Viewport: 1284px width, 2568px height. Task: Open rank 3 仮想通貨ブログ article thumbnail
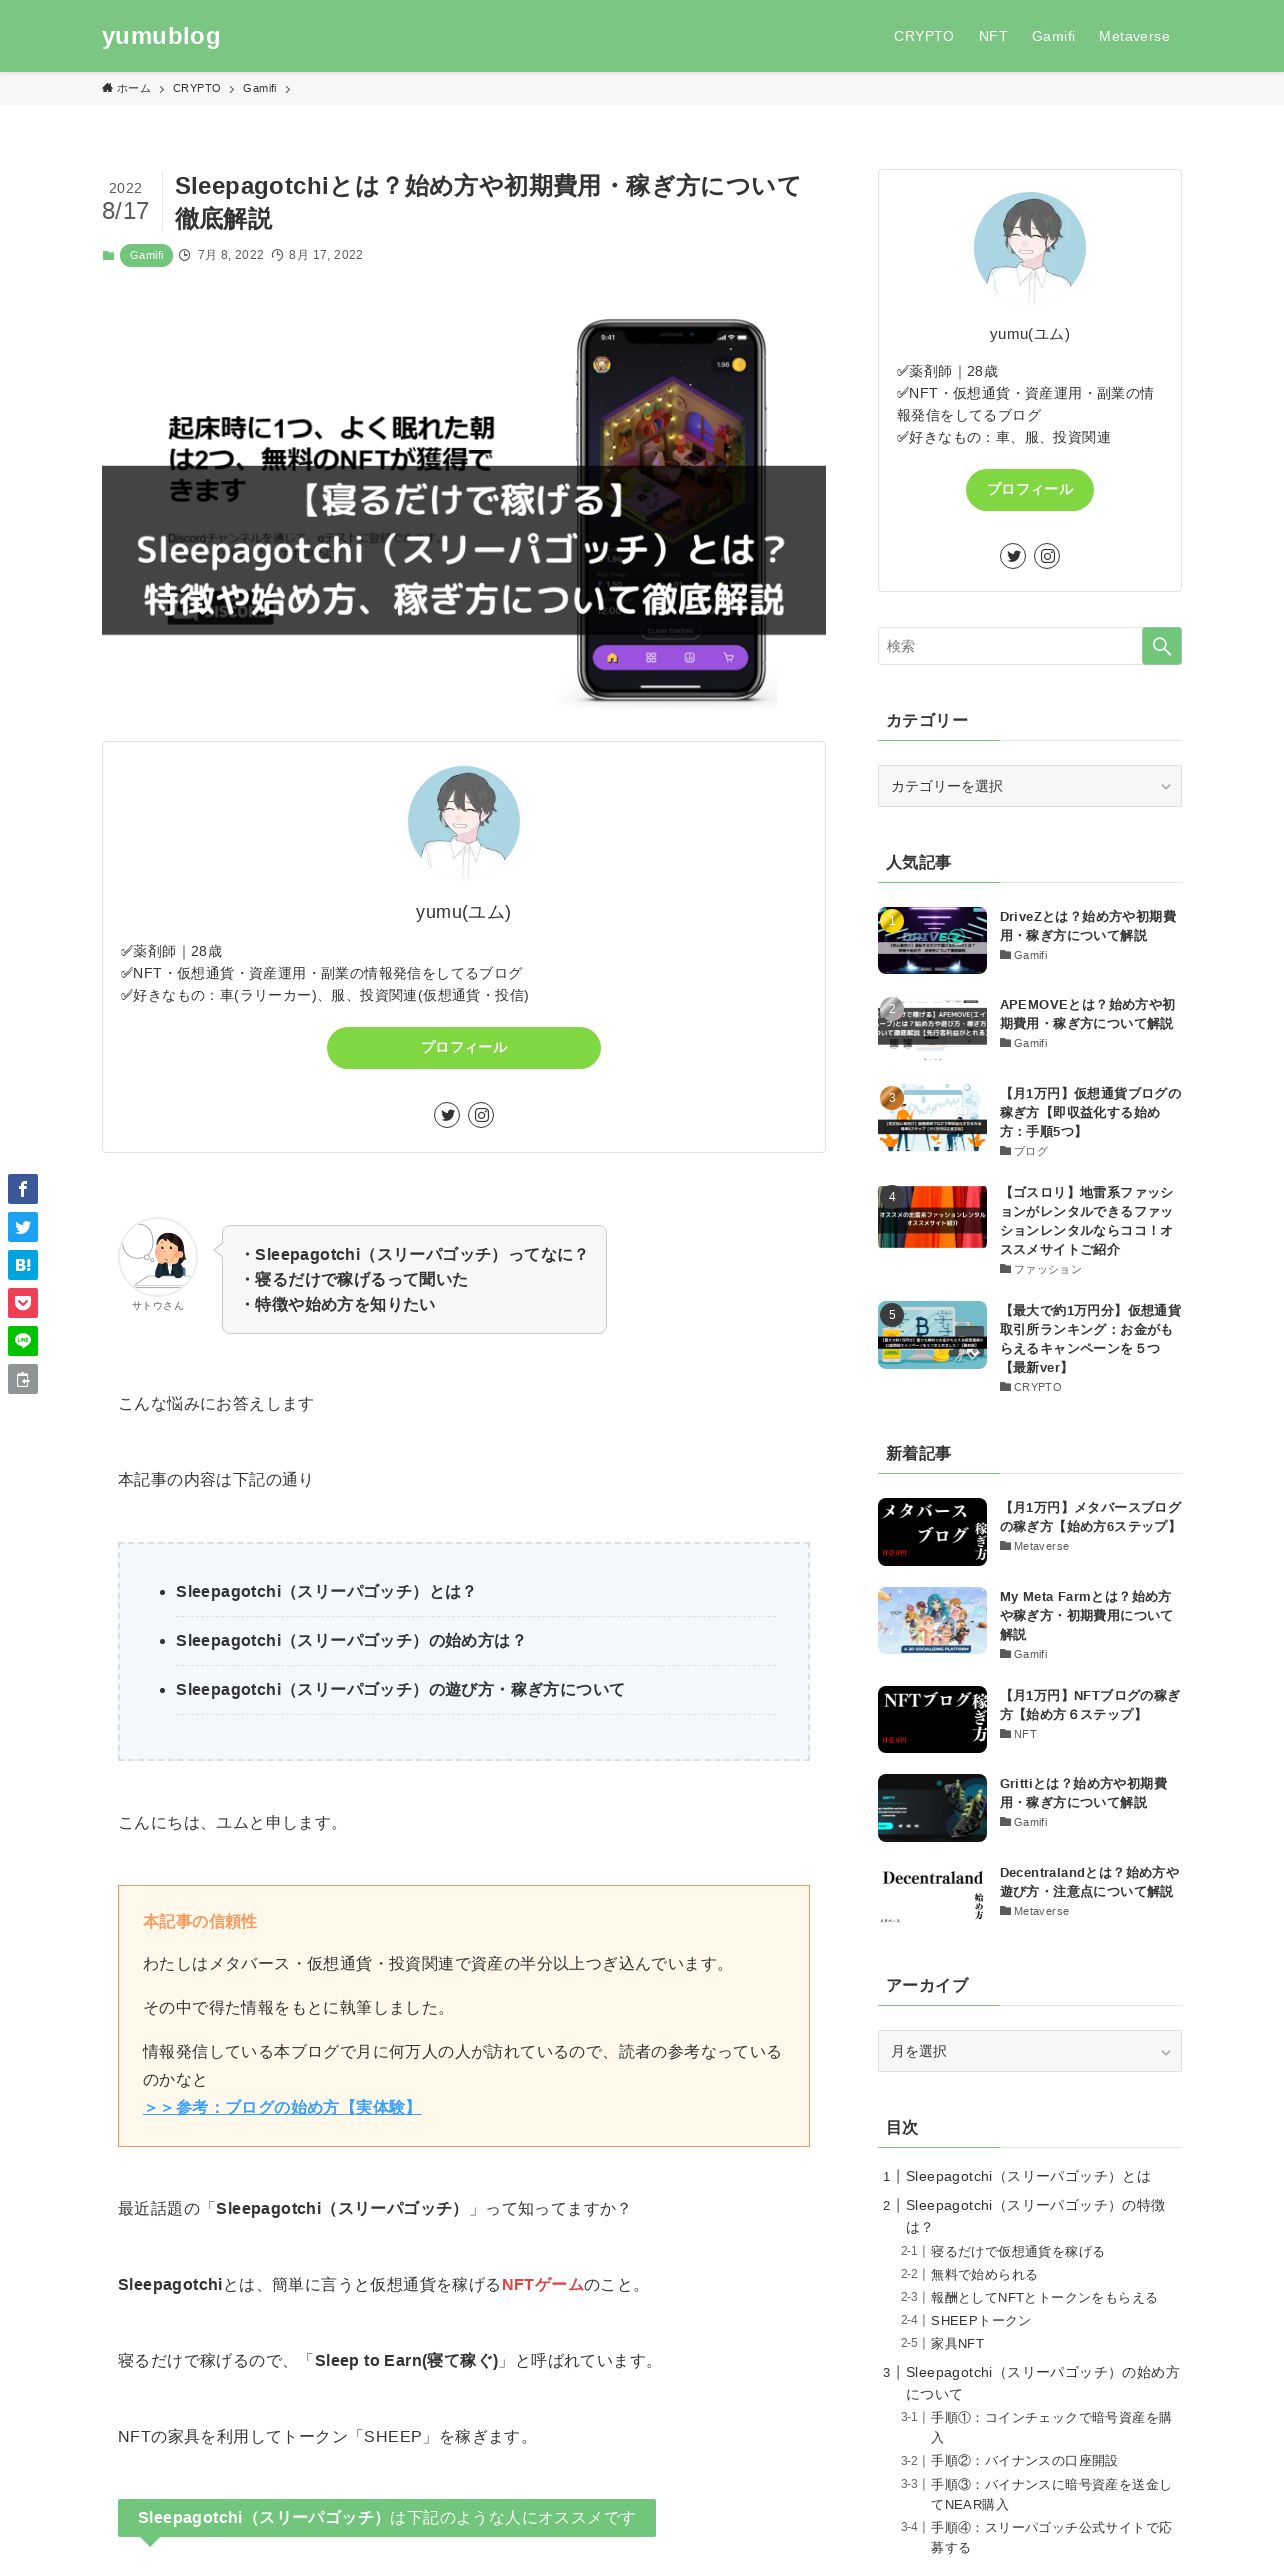(x=932, y=1117)
